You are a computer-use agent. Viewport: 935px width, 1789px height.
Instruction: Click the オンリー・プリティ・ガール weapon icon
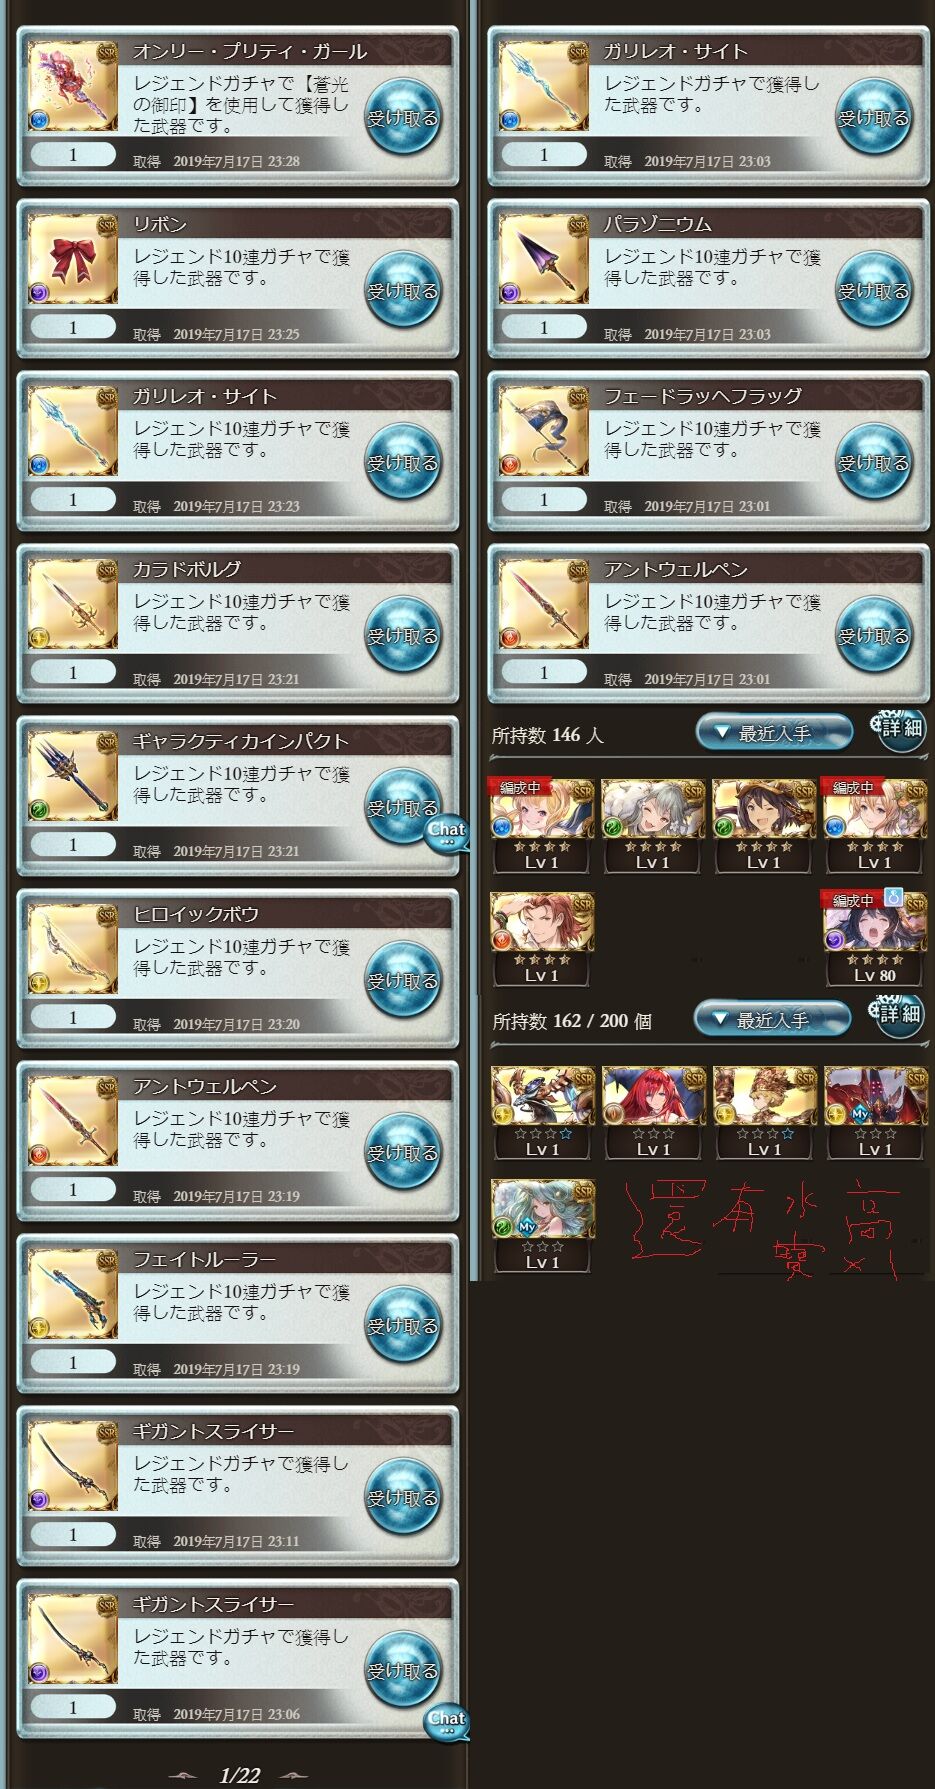[x=73, y=86]
